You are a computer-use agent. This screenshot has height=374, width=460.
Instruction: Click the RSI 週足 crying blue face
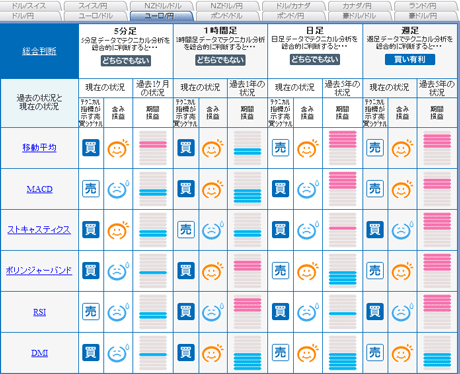[x=402, y=312]
